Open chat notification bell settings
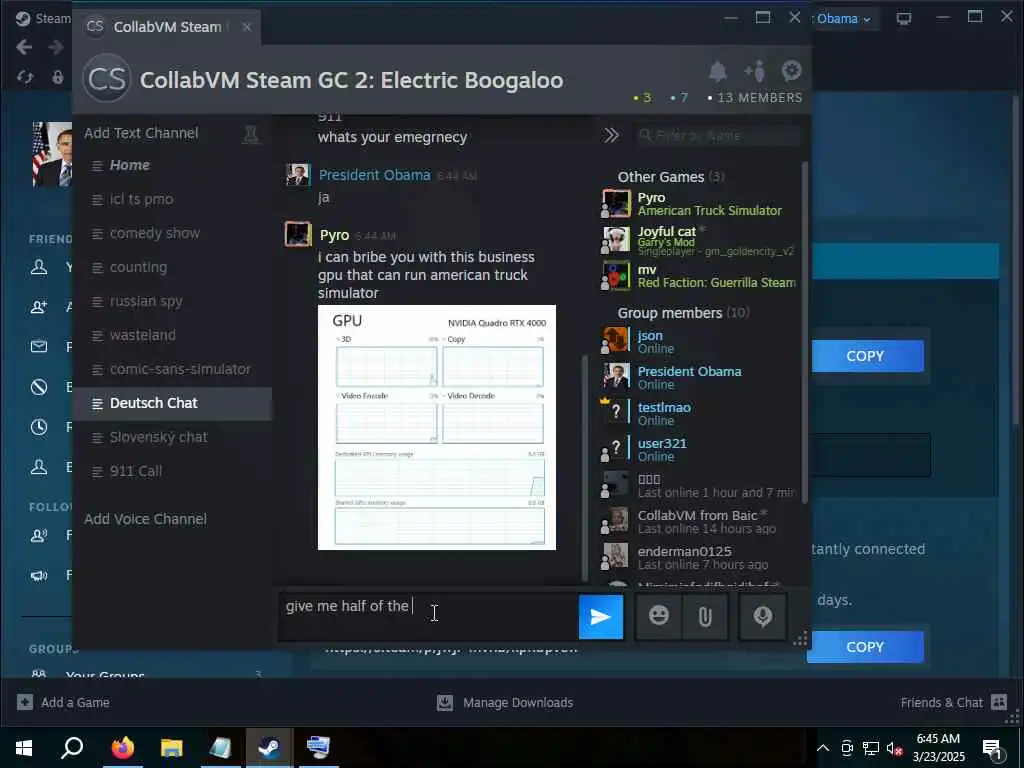 tap(718, 71)
